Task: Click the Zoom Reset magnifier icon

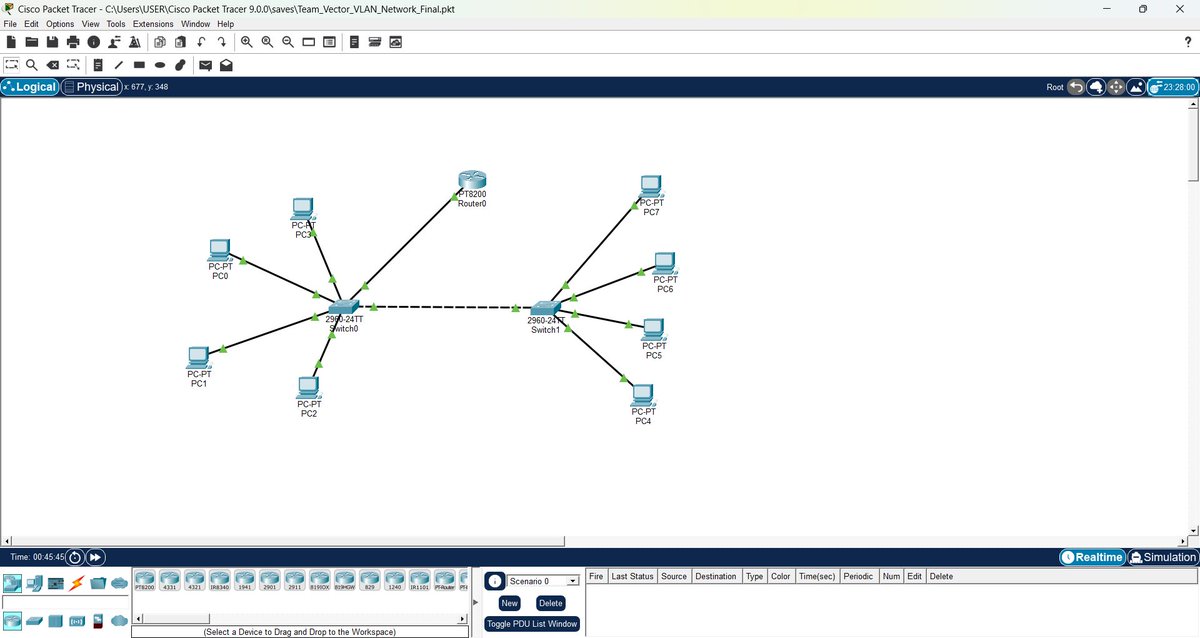Action: click(x=267, y=42)
